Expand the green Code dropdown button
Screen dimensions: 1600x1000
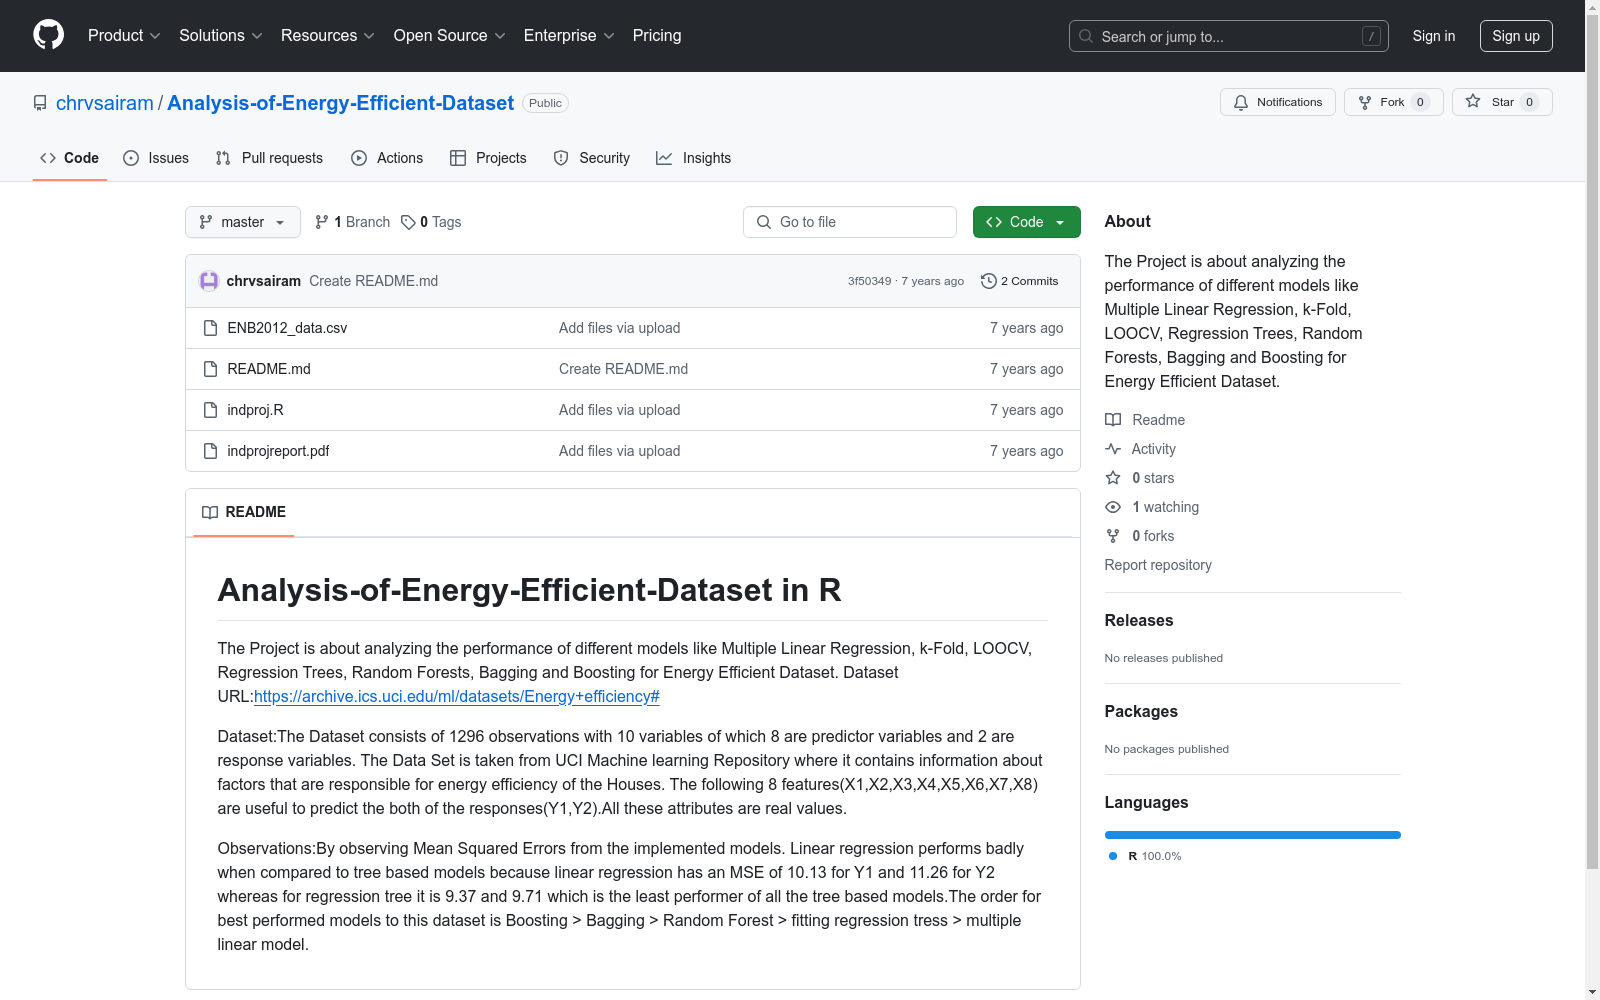(x=1026, y=222)
